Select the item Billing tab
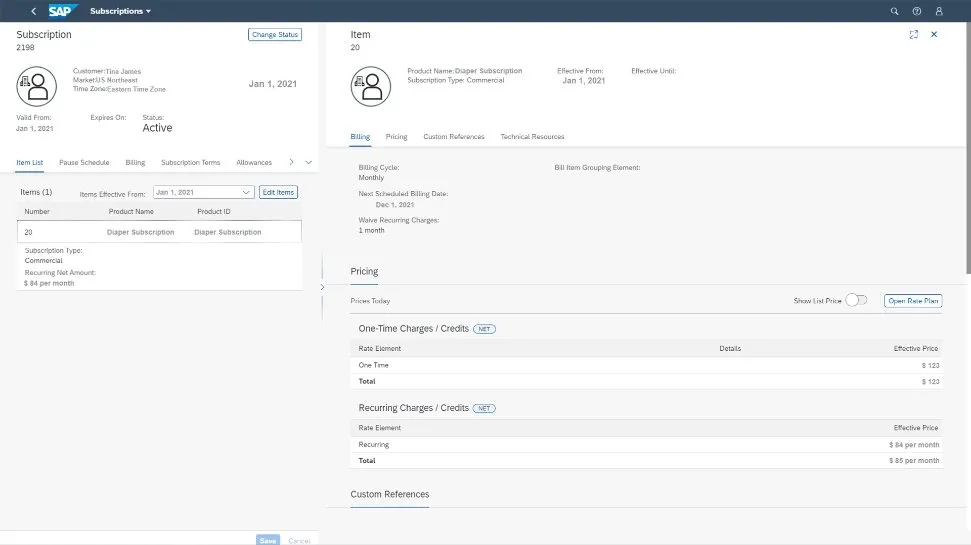Screen dimensions: 971x545 360,137
